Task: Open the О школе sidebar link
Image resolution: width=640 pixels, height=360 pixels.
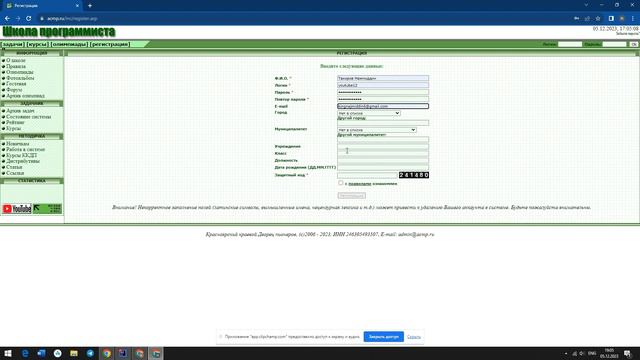Action: [x=16, y=60]
